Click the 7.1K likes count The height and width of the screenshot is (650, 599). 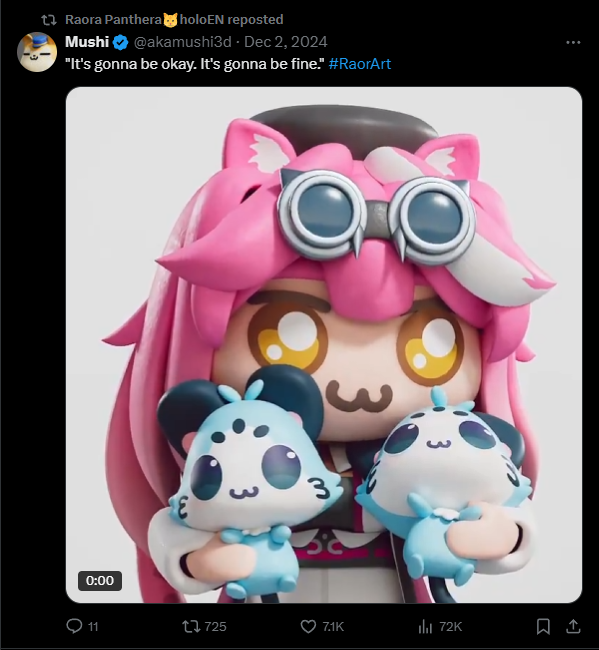[x=333, y=626]
